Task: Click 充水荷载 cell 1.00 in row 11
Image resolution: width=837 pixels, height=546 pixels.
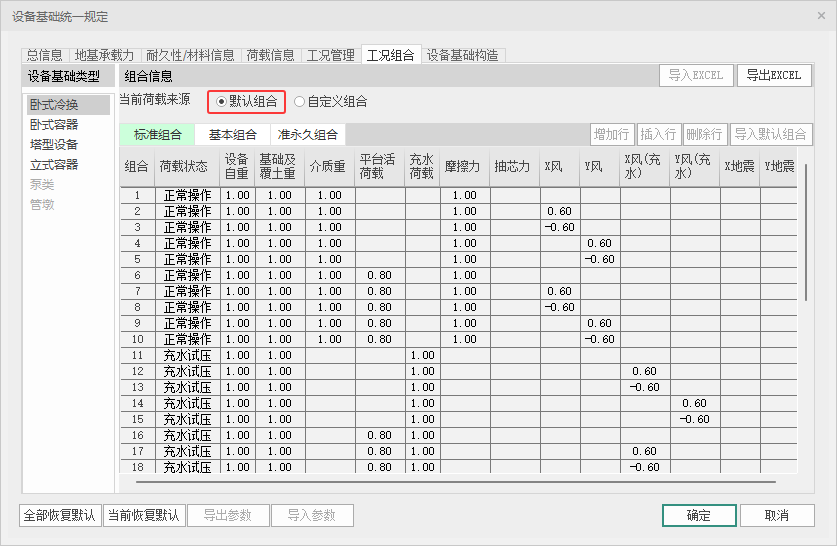Action: [x=422, y=355]
